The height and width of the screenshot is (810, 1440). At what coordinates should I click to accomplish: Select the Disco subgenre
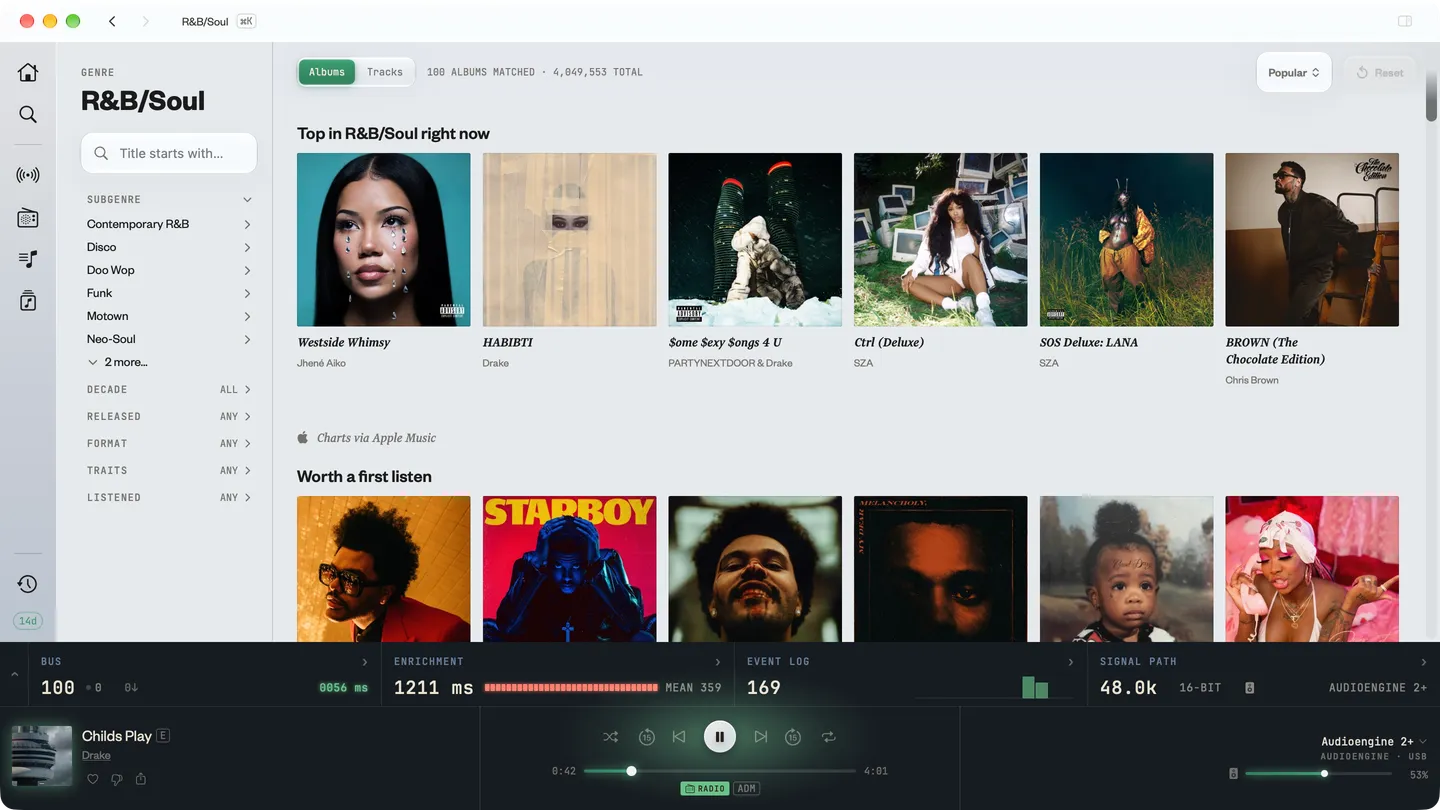pos(169,247)
